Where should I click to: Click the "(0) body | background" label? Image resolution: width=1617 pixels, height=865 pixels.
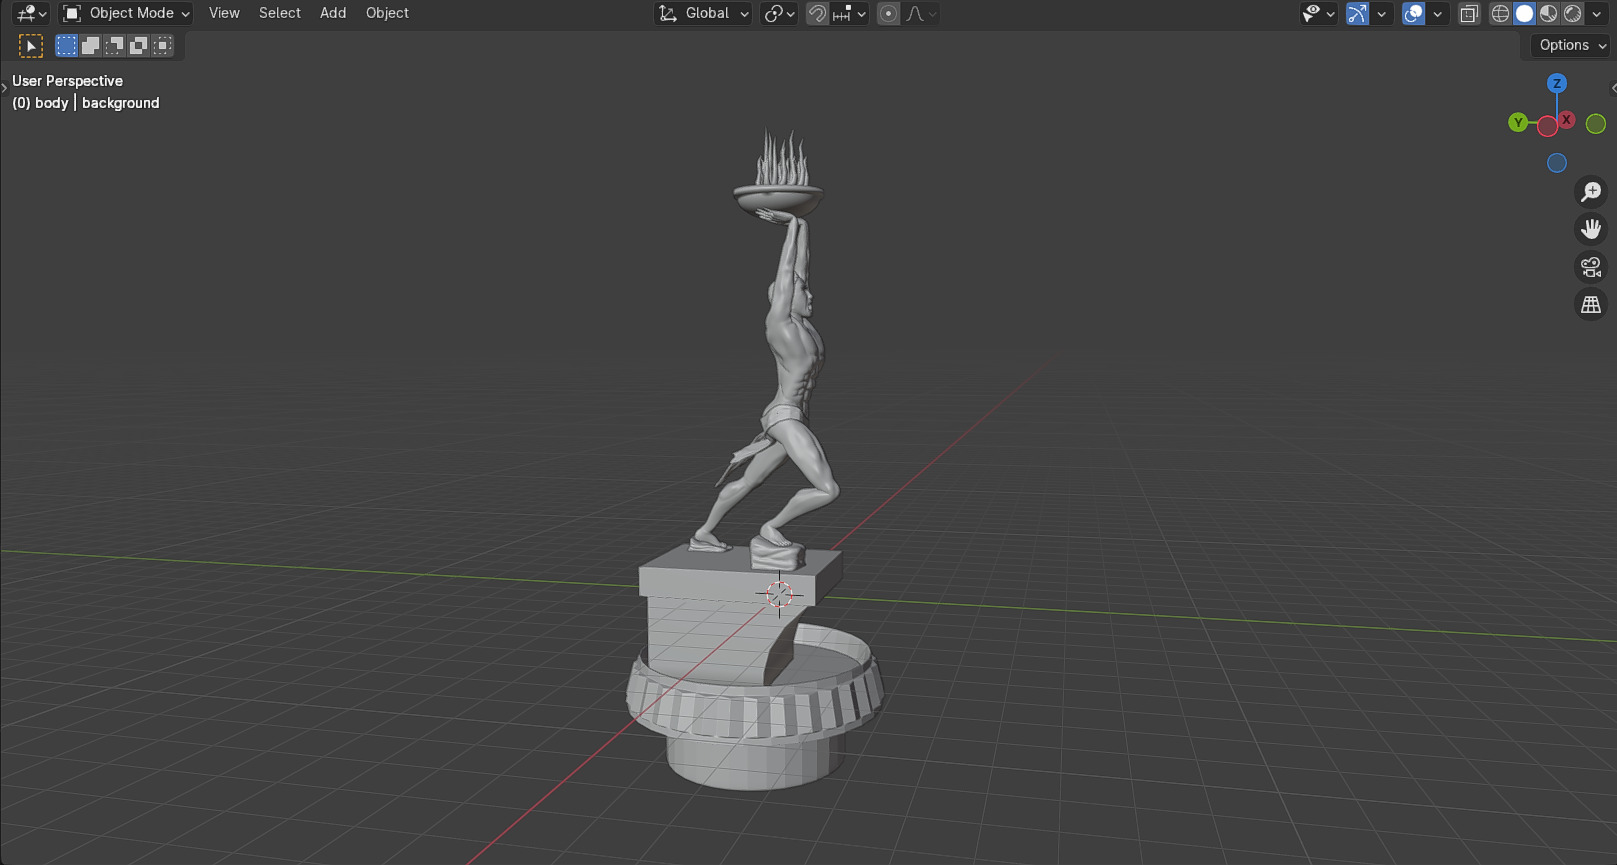(x=86, y=103)
